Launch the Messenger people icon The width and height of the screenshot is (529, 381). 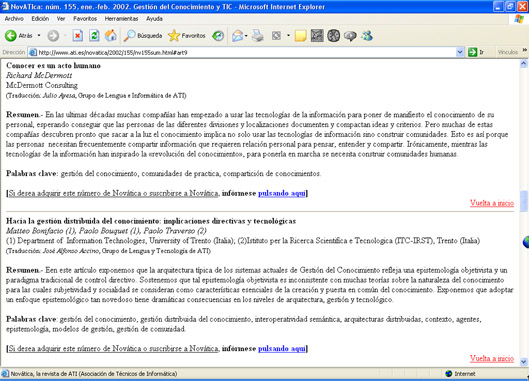(366, 35)
